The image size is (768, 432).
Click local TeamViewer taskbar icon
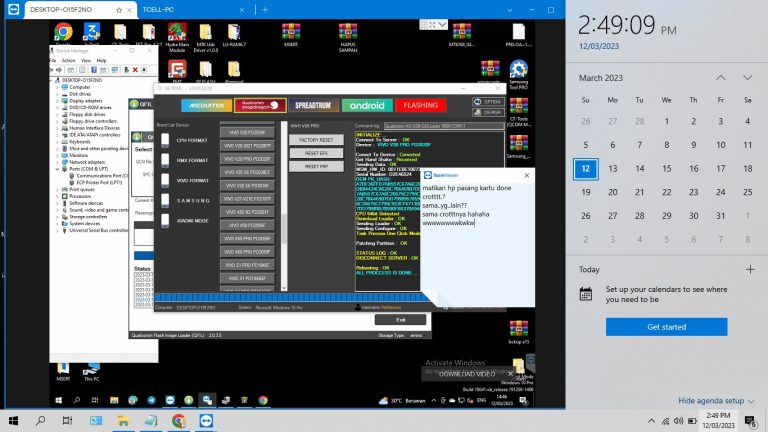pyautogui.click(x=206, y=421)
